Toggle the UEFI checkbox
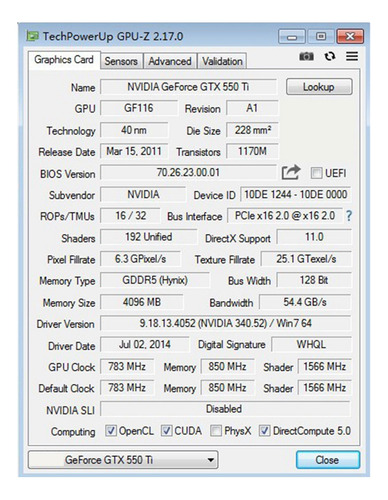 316,173
